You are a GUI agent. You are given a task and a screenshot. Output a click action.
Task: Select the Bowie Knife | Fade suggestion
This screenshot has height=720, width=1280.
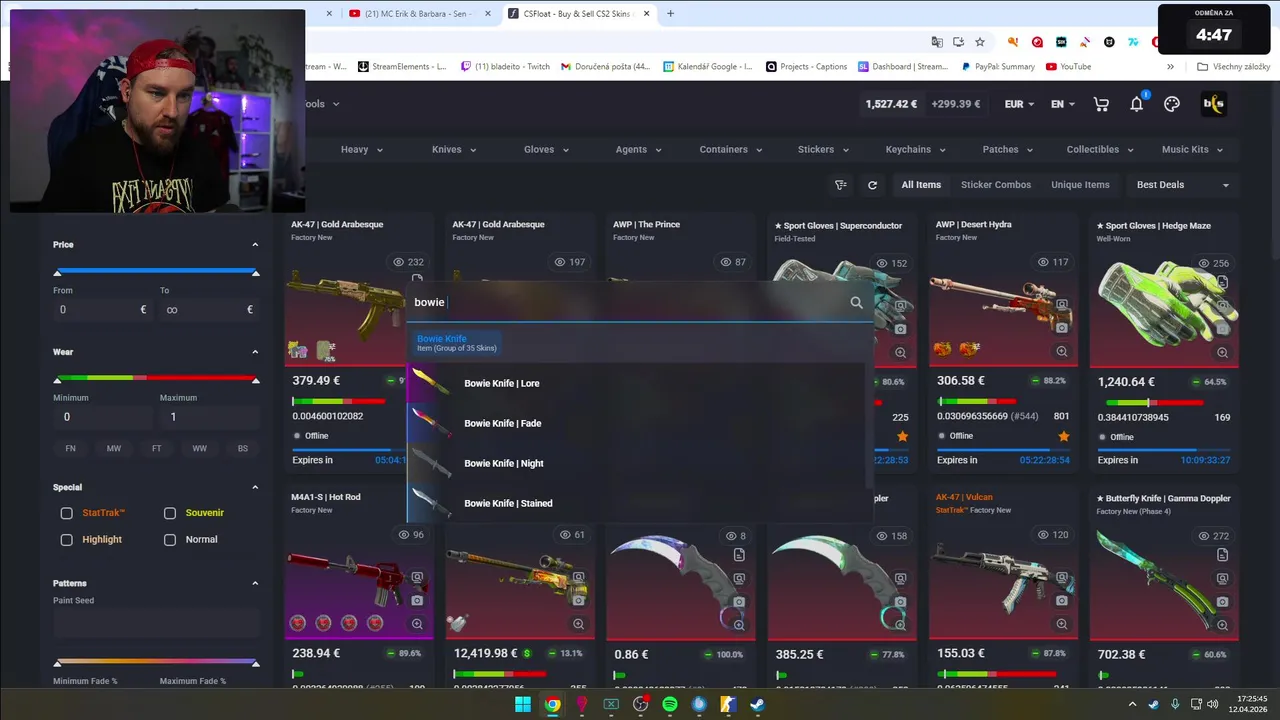click(x=637, y=423)
